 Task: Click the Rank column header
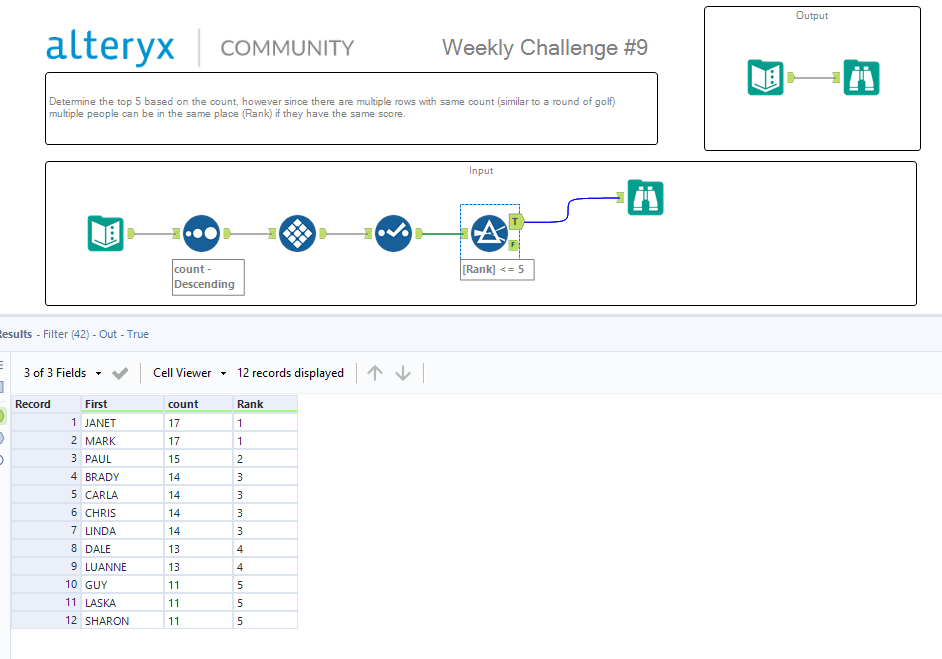[265, 404]
